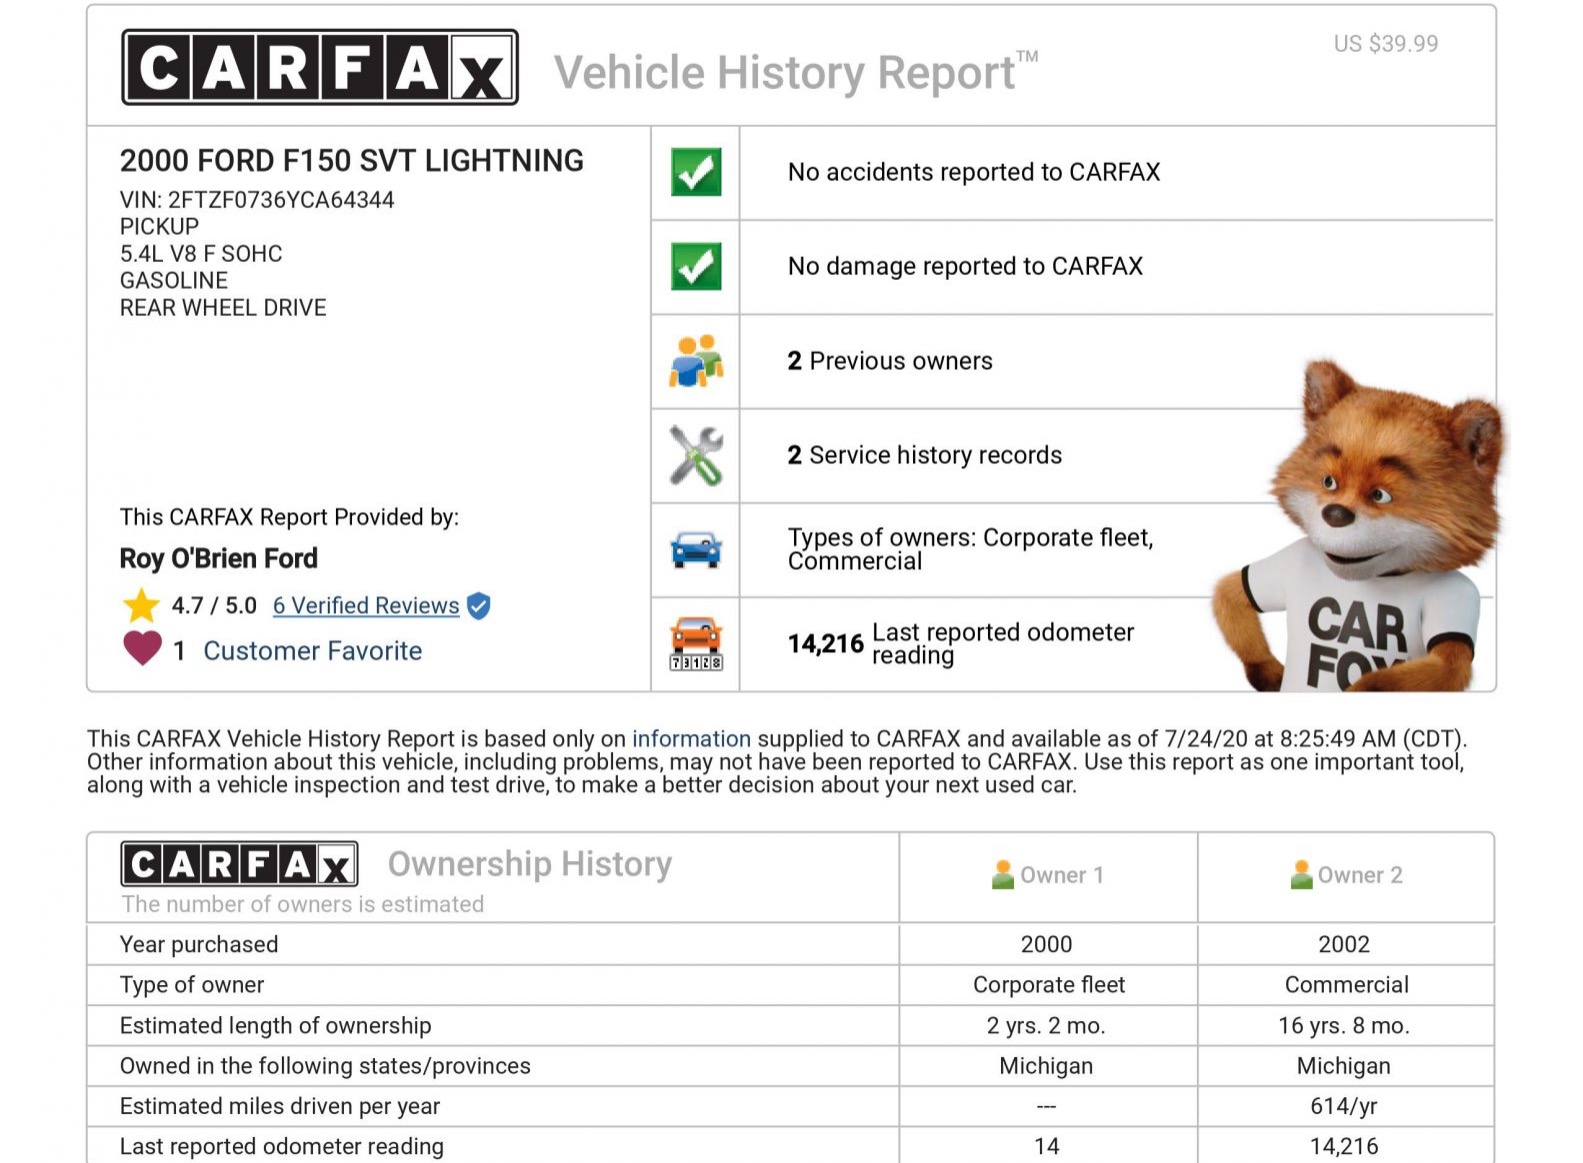The height and width of the screenshot is (1163, 1583).
Task: Click the Owner 1 person icon
Action: tap(1002, 875)
